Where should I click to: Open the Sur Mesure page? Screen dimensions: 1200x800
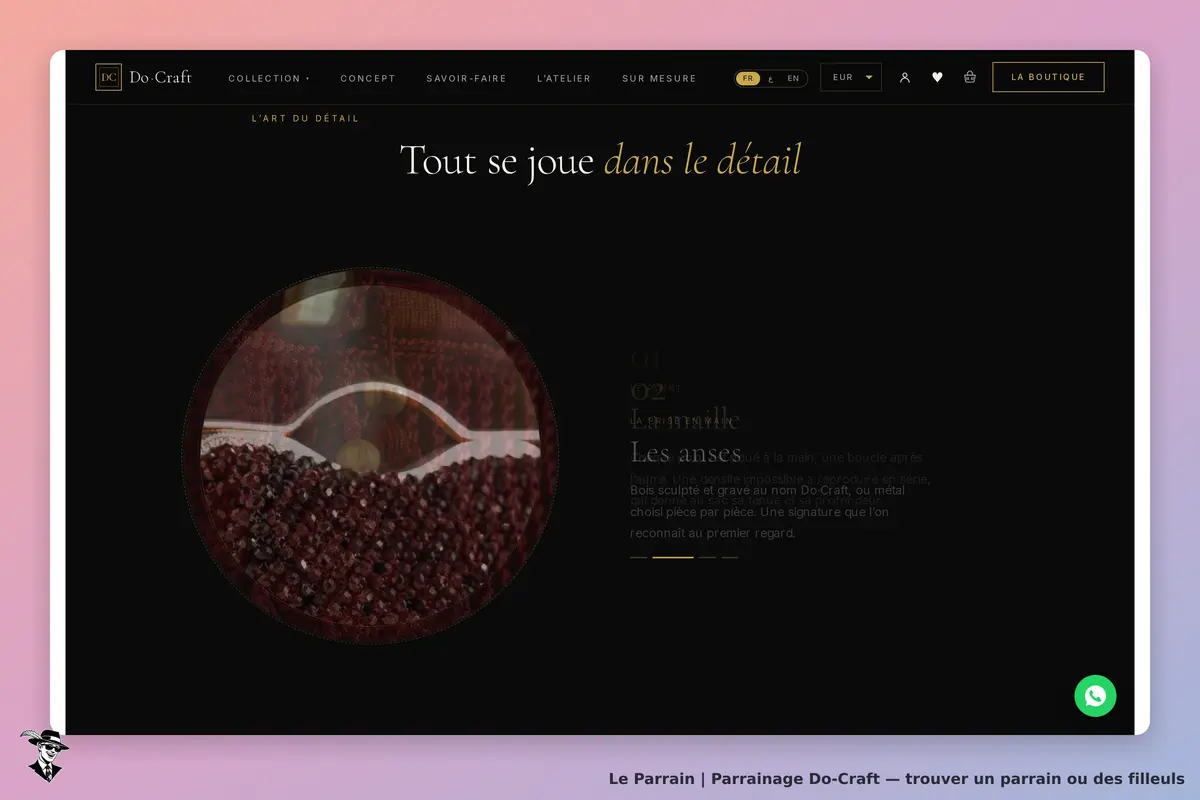click(659, 78)
